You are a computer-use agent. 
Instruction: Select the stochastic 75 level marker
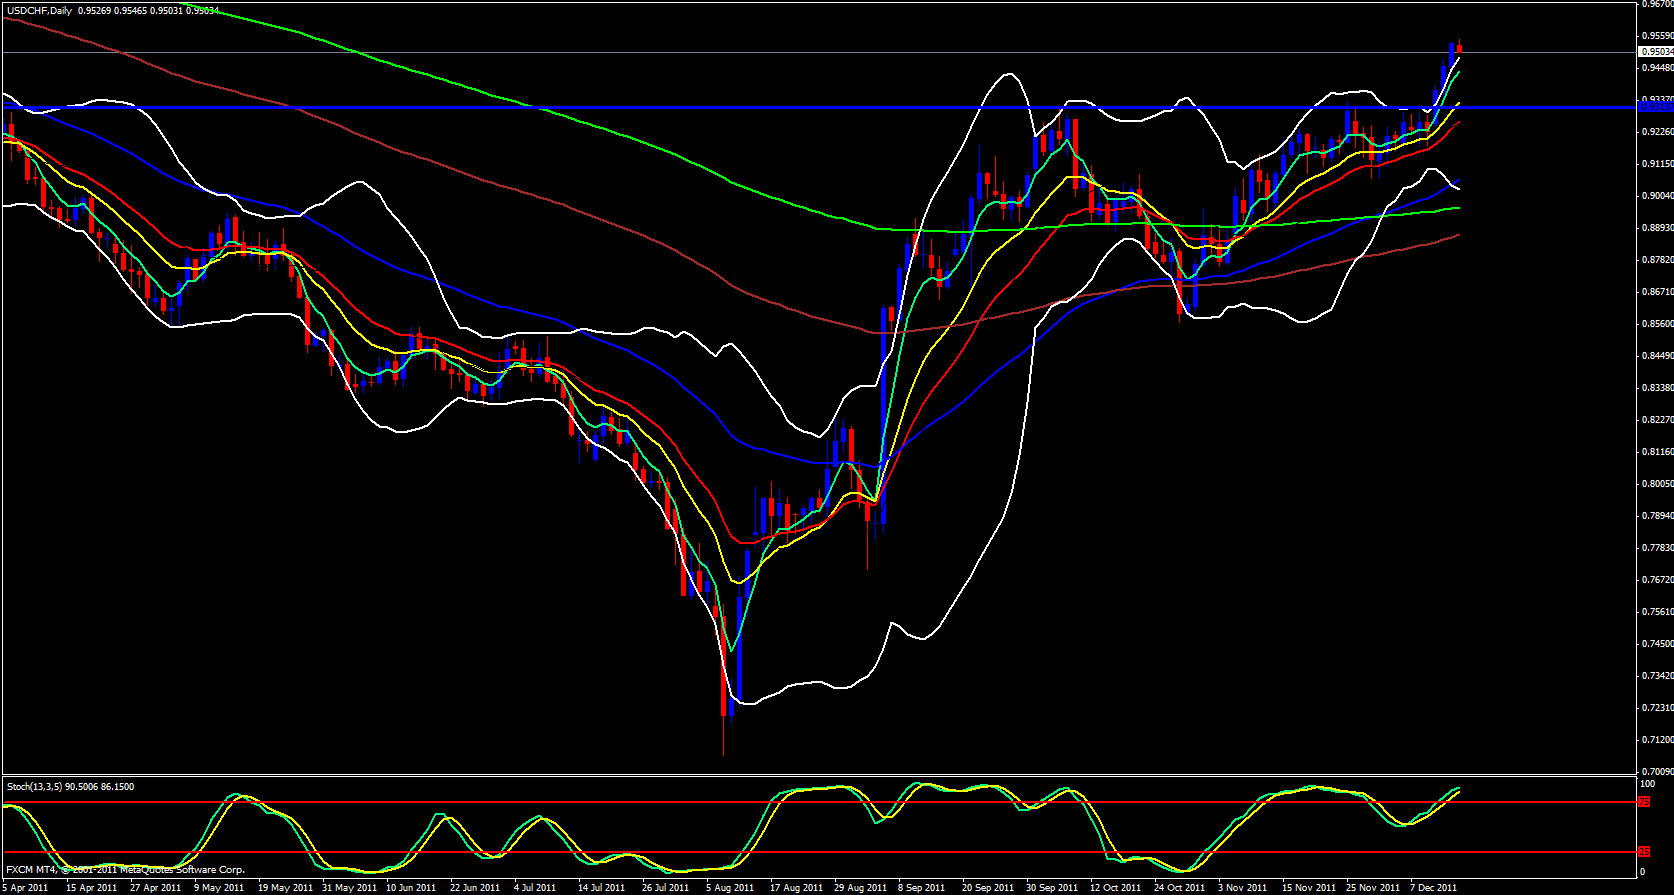coord(1644,802)
